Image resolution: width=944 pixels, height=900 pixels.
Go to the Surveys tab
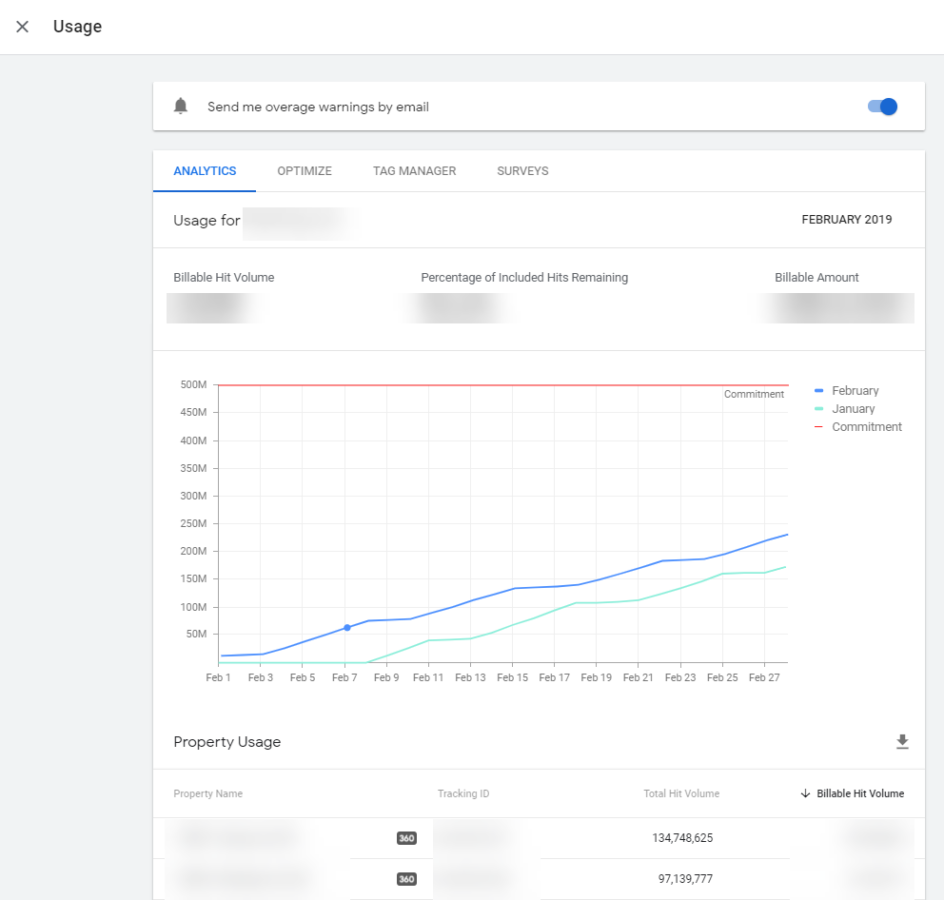(x=522, y=171)
